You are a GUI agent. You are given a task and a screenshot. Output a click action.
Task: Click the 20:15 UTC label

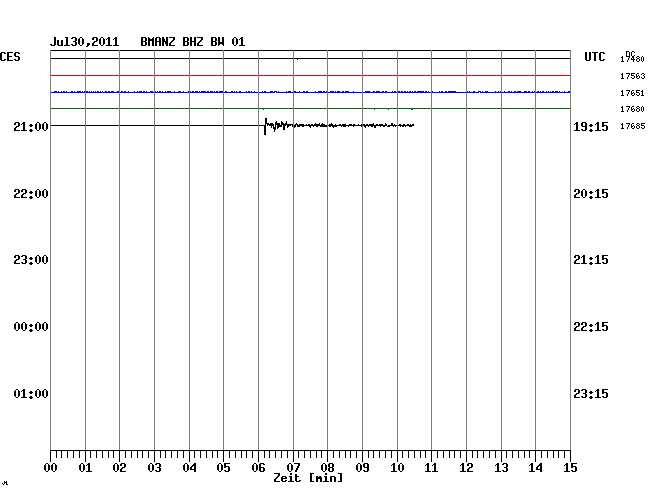point(591,194)
